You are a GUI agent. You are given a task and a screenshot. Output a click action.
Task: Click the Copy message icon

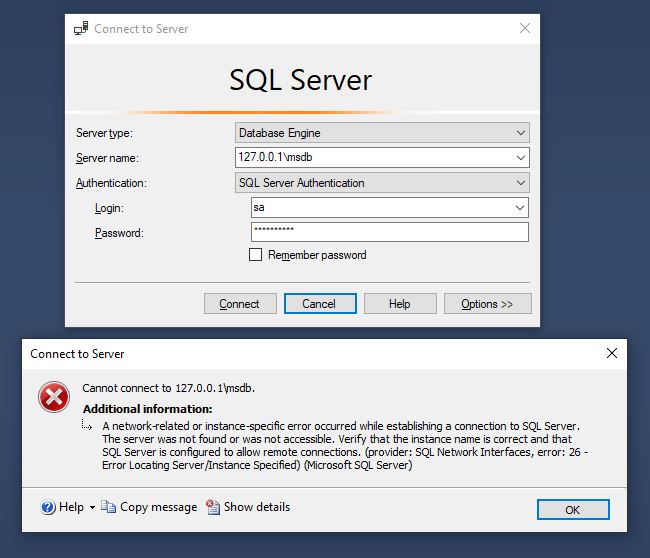coord(109,507)
